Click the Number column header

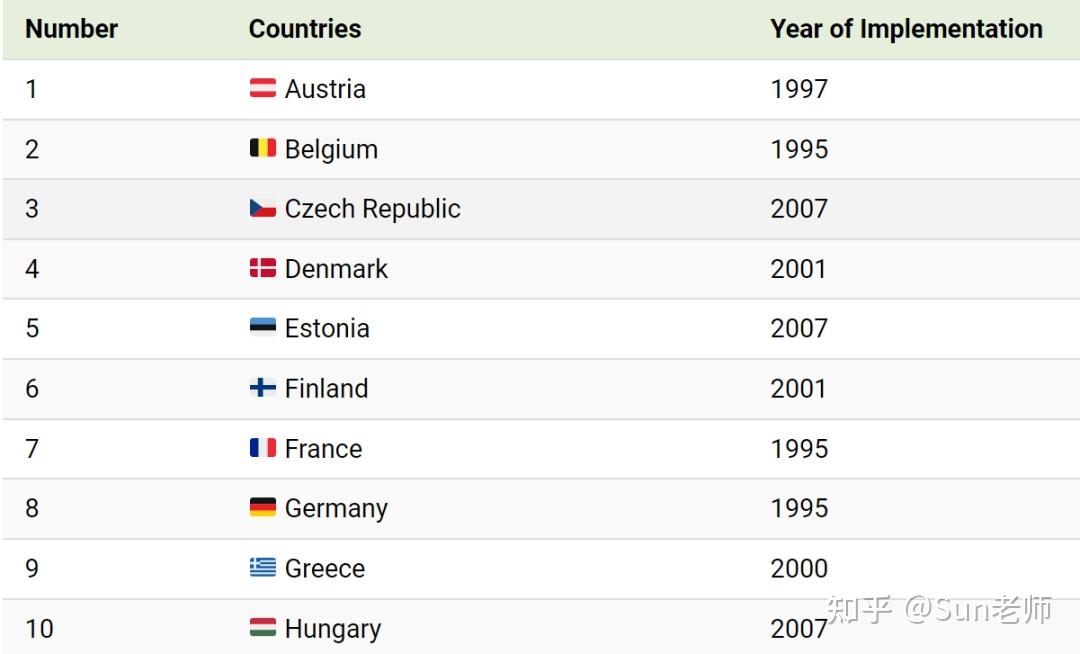point(71,29)
